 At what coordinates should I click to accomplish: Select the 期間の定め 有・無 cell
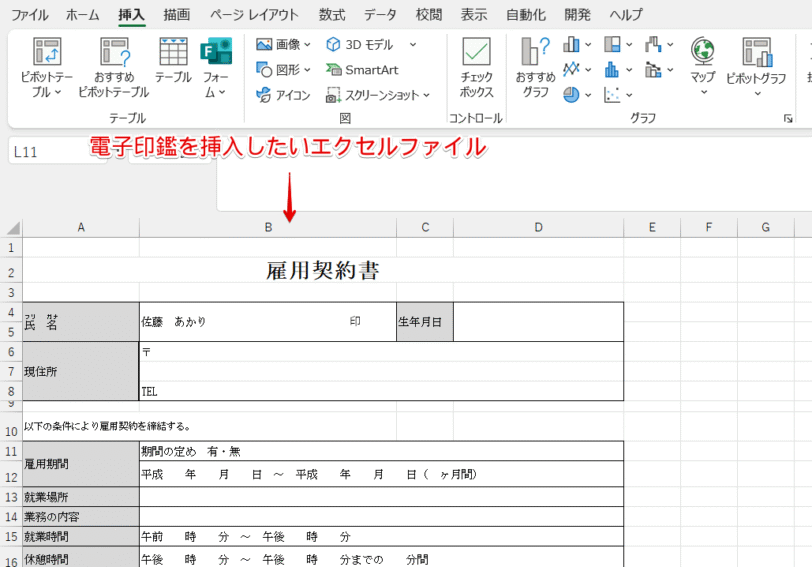[381, 452]
